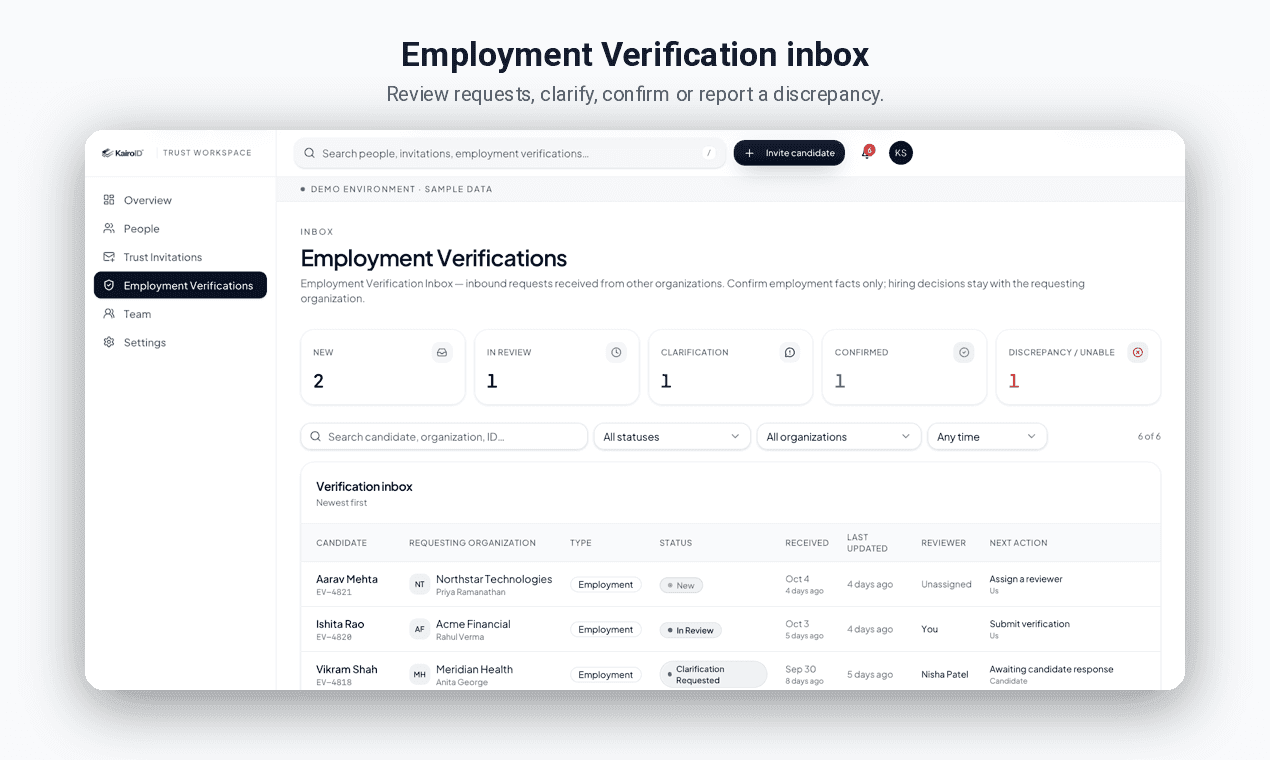The height and width of the screenshot is (760, 1270).
Task: Focus the top global search field
Action: (510, 153)
